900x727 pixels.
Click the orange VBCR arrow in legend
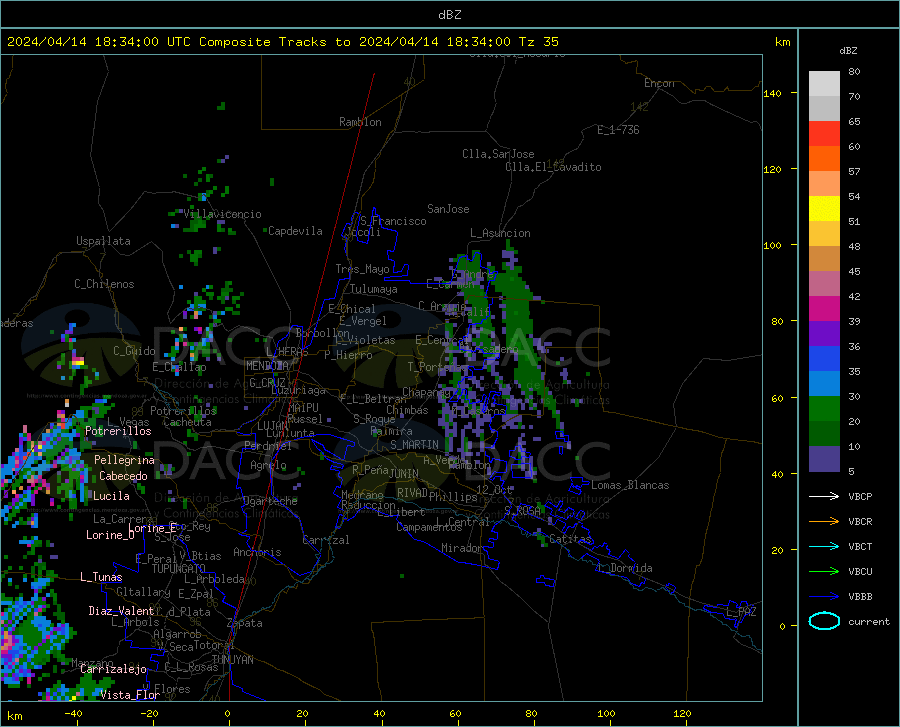tap(824, 522)
